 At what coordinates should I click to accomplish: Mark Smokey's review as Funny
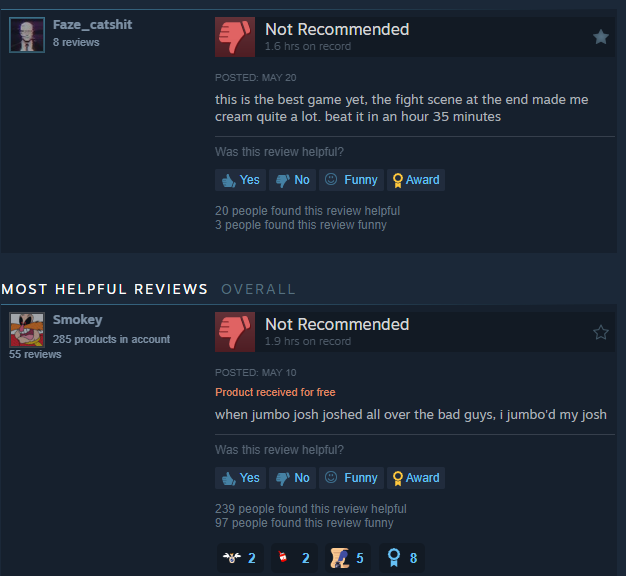click(351, 478)
